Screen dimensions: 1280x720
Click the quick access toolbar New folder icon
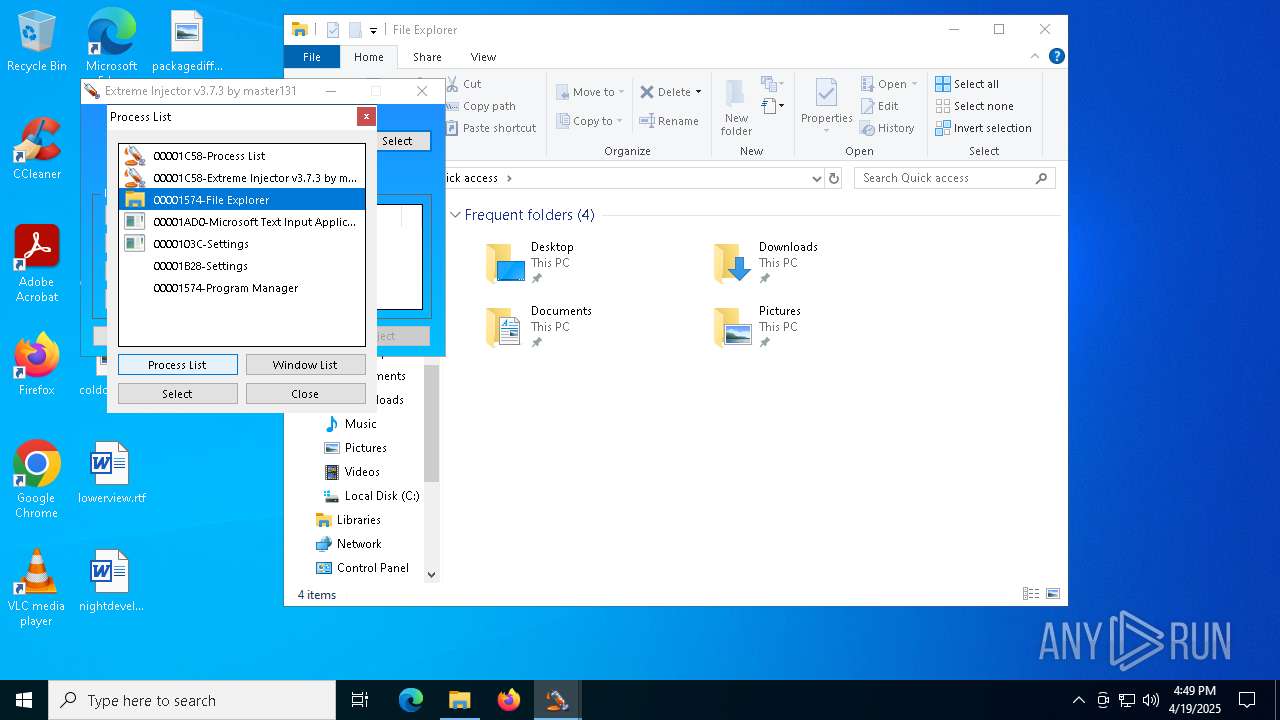(x=355, y=30)
